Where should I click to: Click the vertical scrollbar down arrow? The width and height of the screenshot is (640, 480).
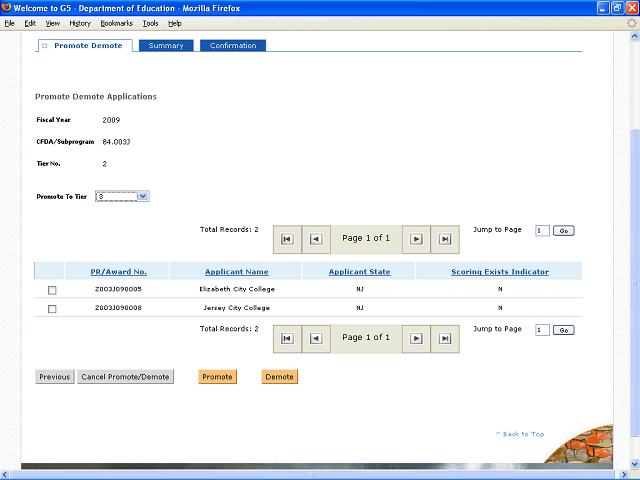[635, 464]
